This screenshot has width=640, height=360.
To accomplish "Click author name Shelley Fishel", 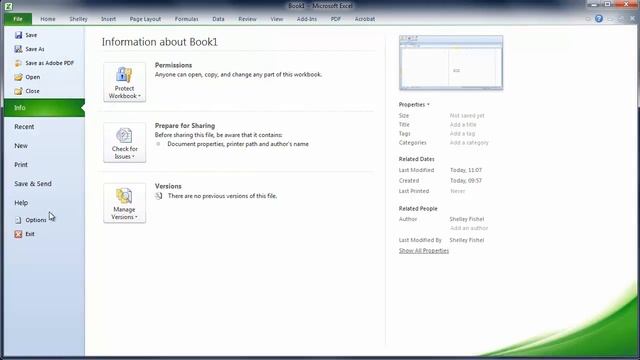I will coord(467,219).
